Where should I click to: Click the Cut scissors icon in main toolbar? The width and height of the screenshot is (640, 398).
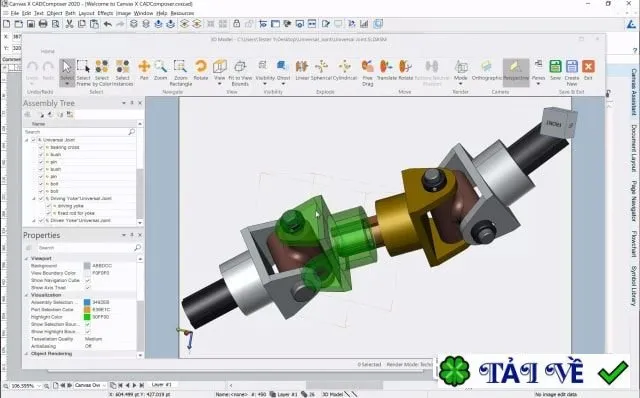[69, 24]
